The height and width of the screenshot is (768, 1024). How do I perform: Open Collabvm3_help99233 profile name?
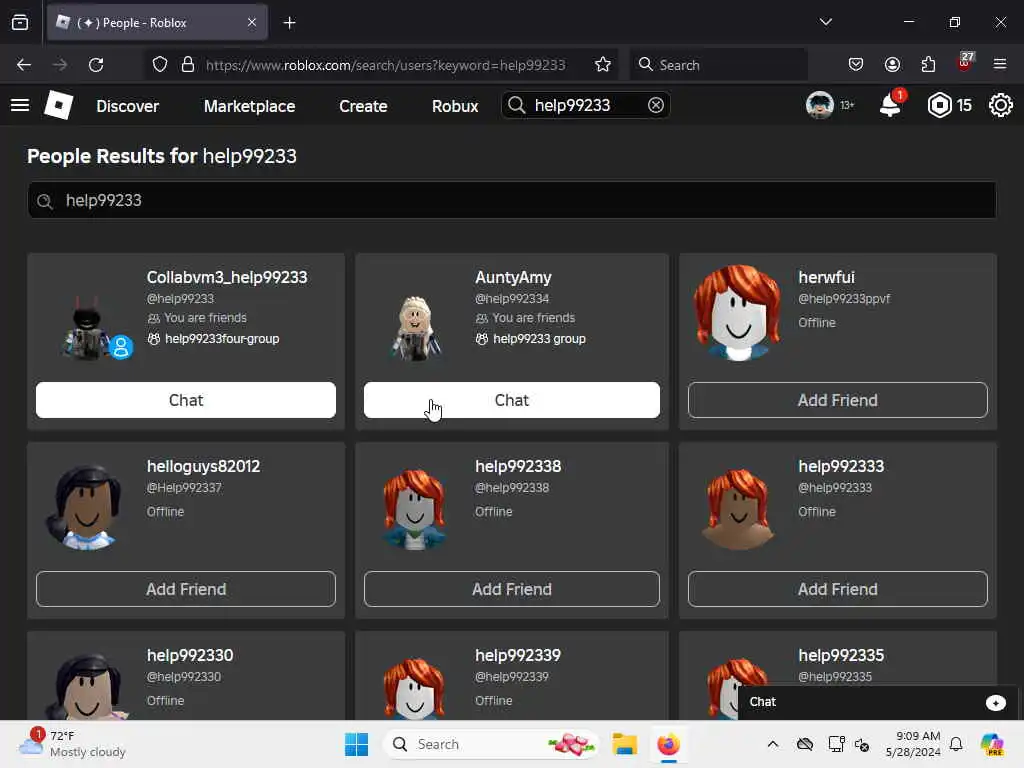pyautogui.click(x=227, y=278)
